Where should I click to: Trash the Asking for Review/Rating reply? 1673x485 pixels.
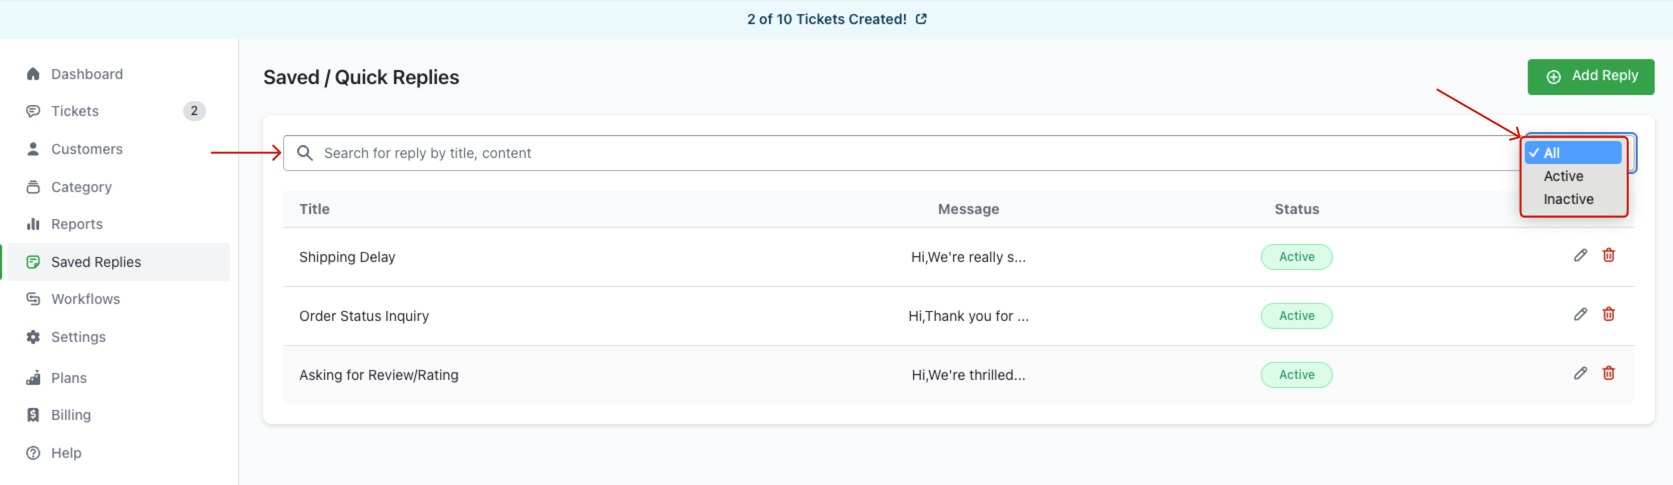click(x=1609, y=373)
